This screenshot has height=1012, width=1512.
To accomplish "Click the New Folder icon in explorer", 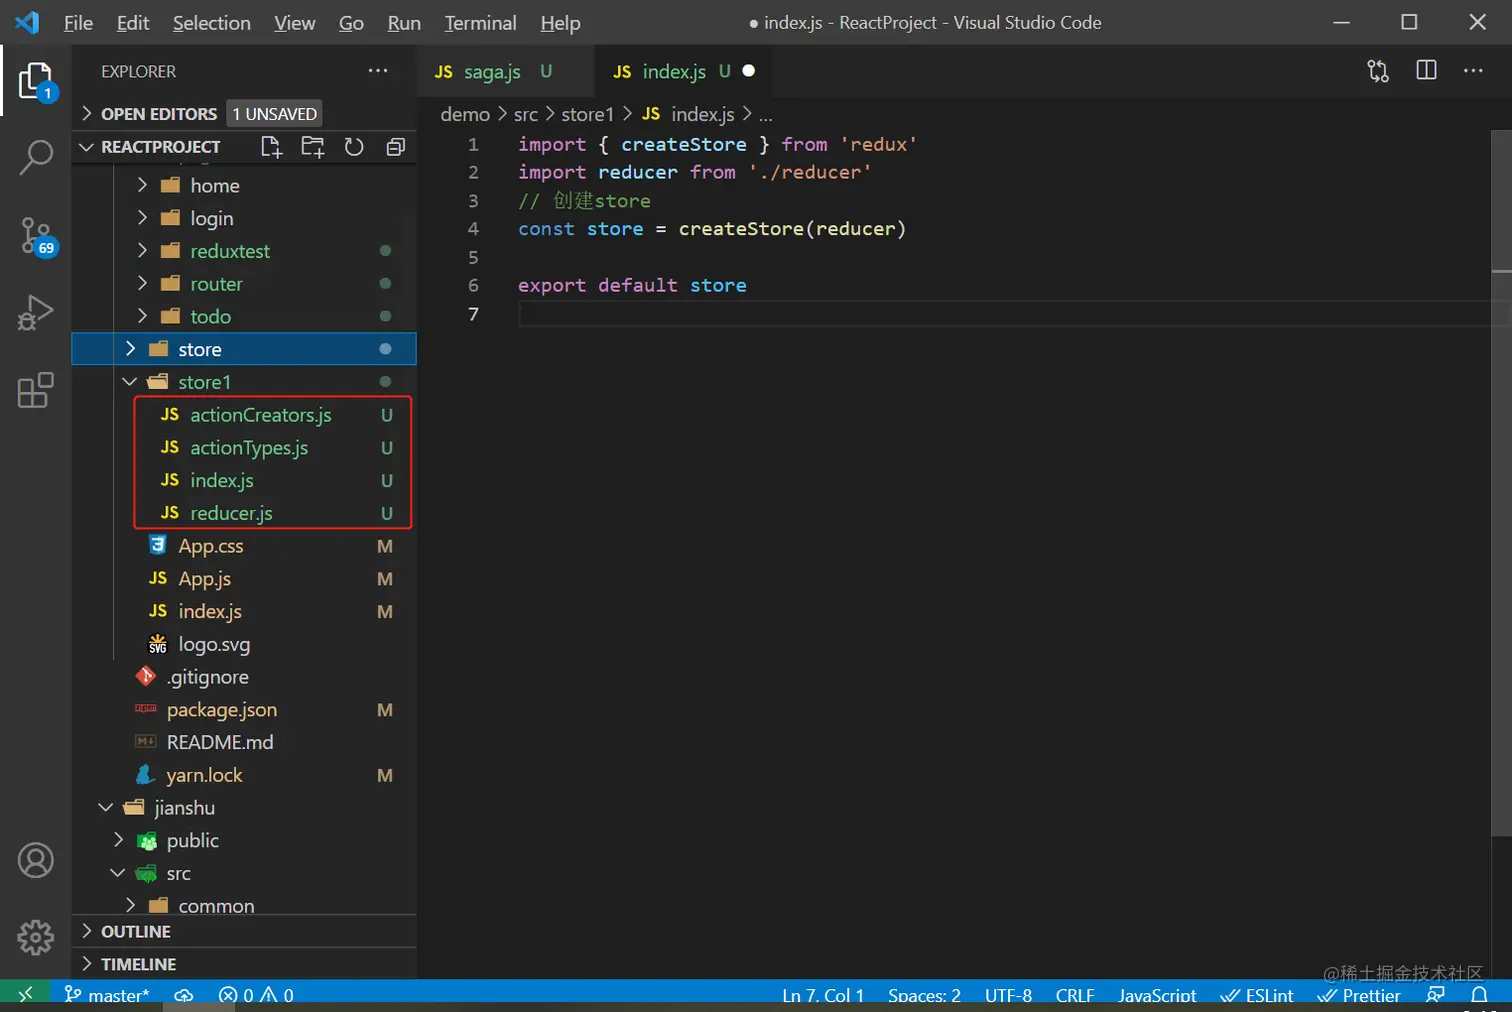I will tap(313, 147).
